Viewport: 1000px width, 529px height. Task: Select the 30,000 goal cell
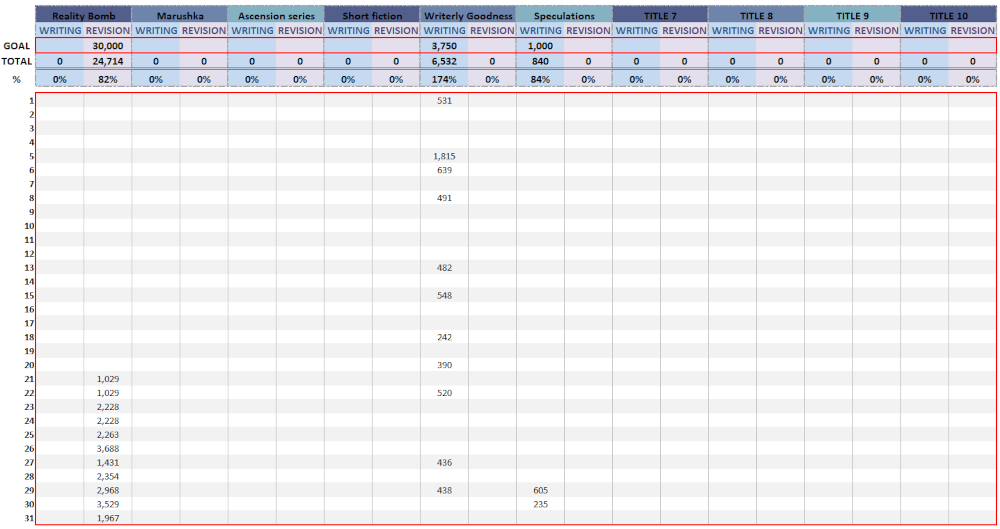point(107,46)
